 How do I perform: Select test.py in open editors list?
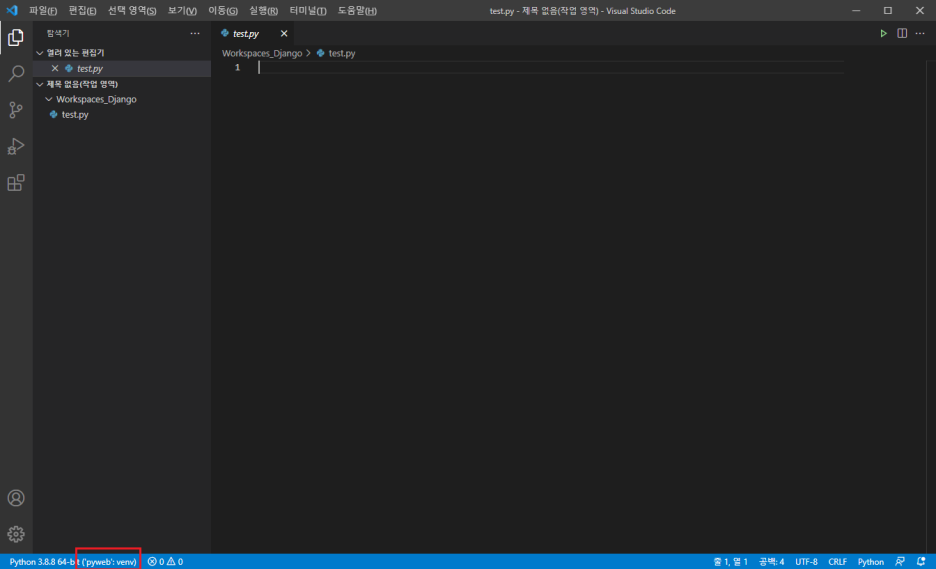pyautogui.click(x=122, y=69)
